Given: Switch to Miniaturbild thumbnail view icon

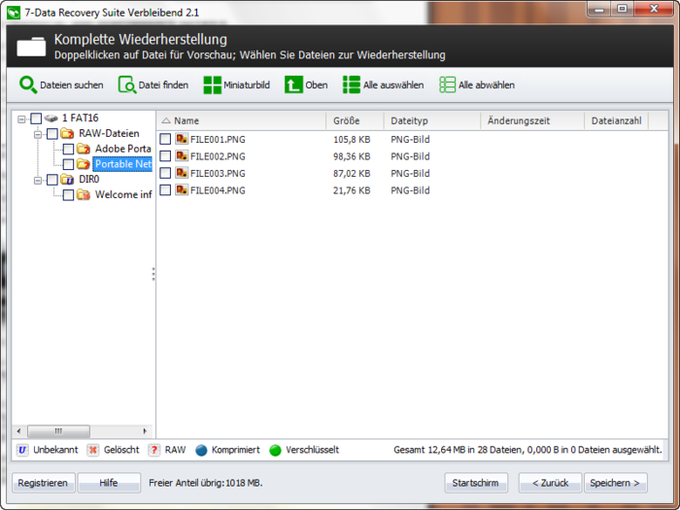Looking at the screenshot, I should click(x=212, y=85).
